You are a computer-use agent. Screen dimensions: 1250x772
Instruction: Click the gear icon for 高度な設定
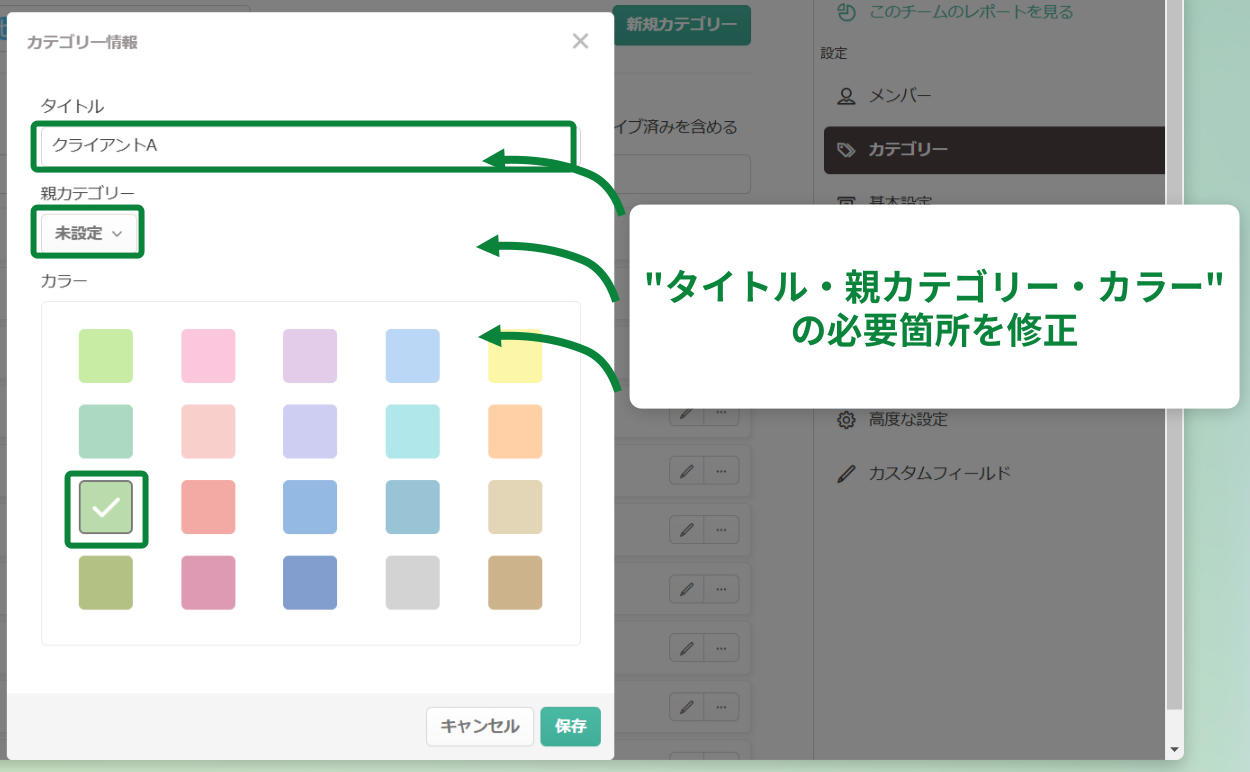846,420
